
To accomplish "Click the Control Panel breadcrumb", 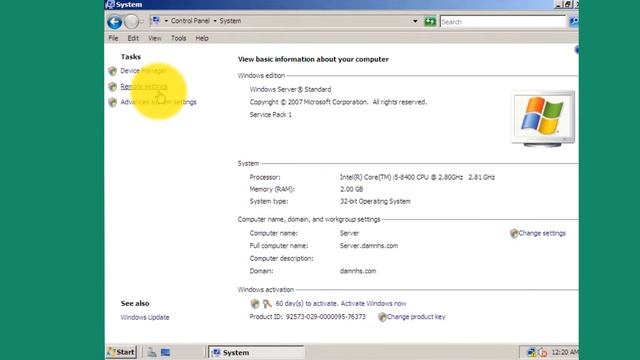I will [190, 21].
